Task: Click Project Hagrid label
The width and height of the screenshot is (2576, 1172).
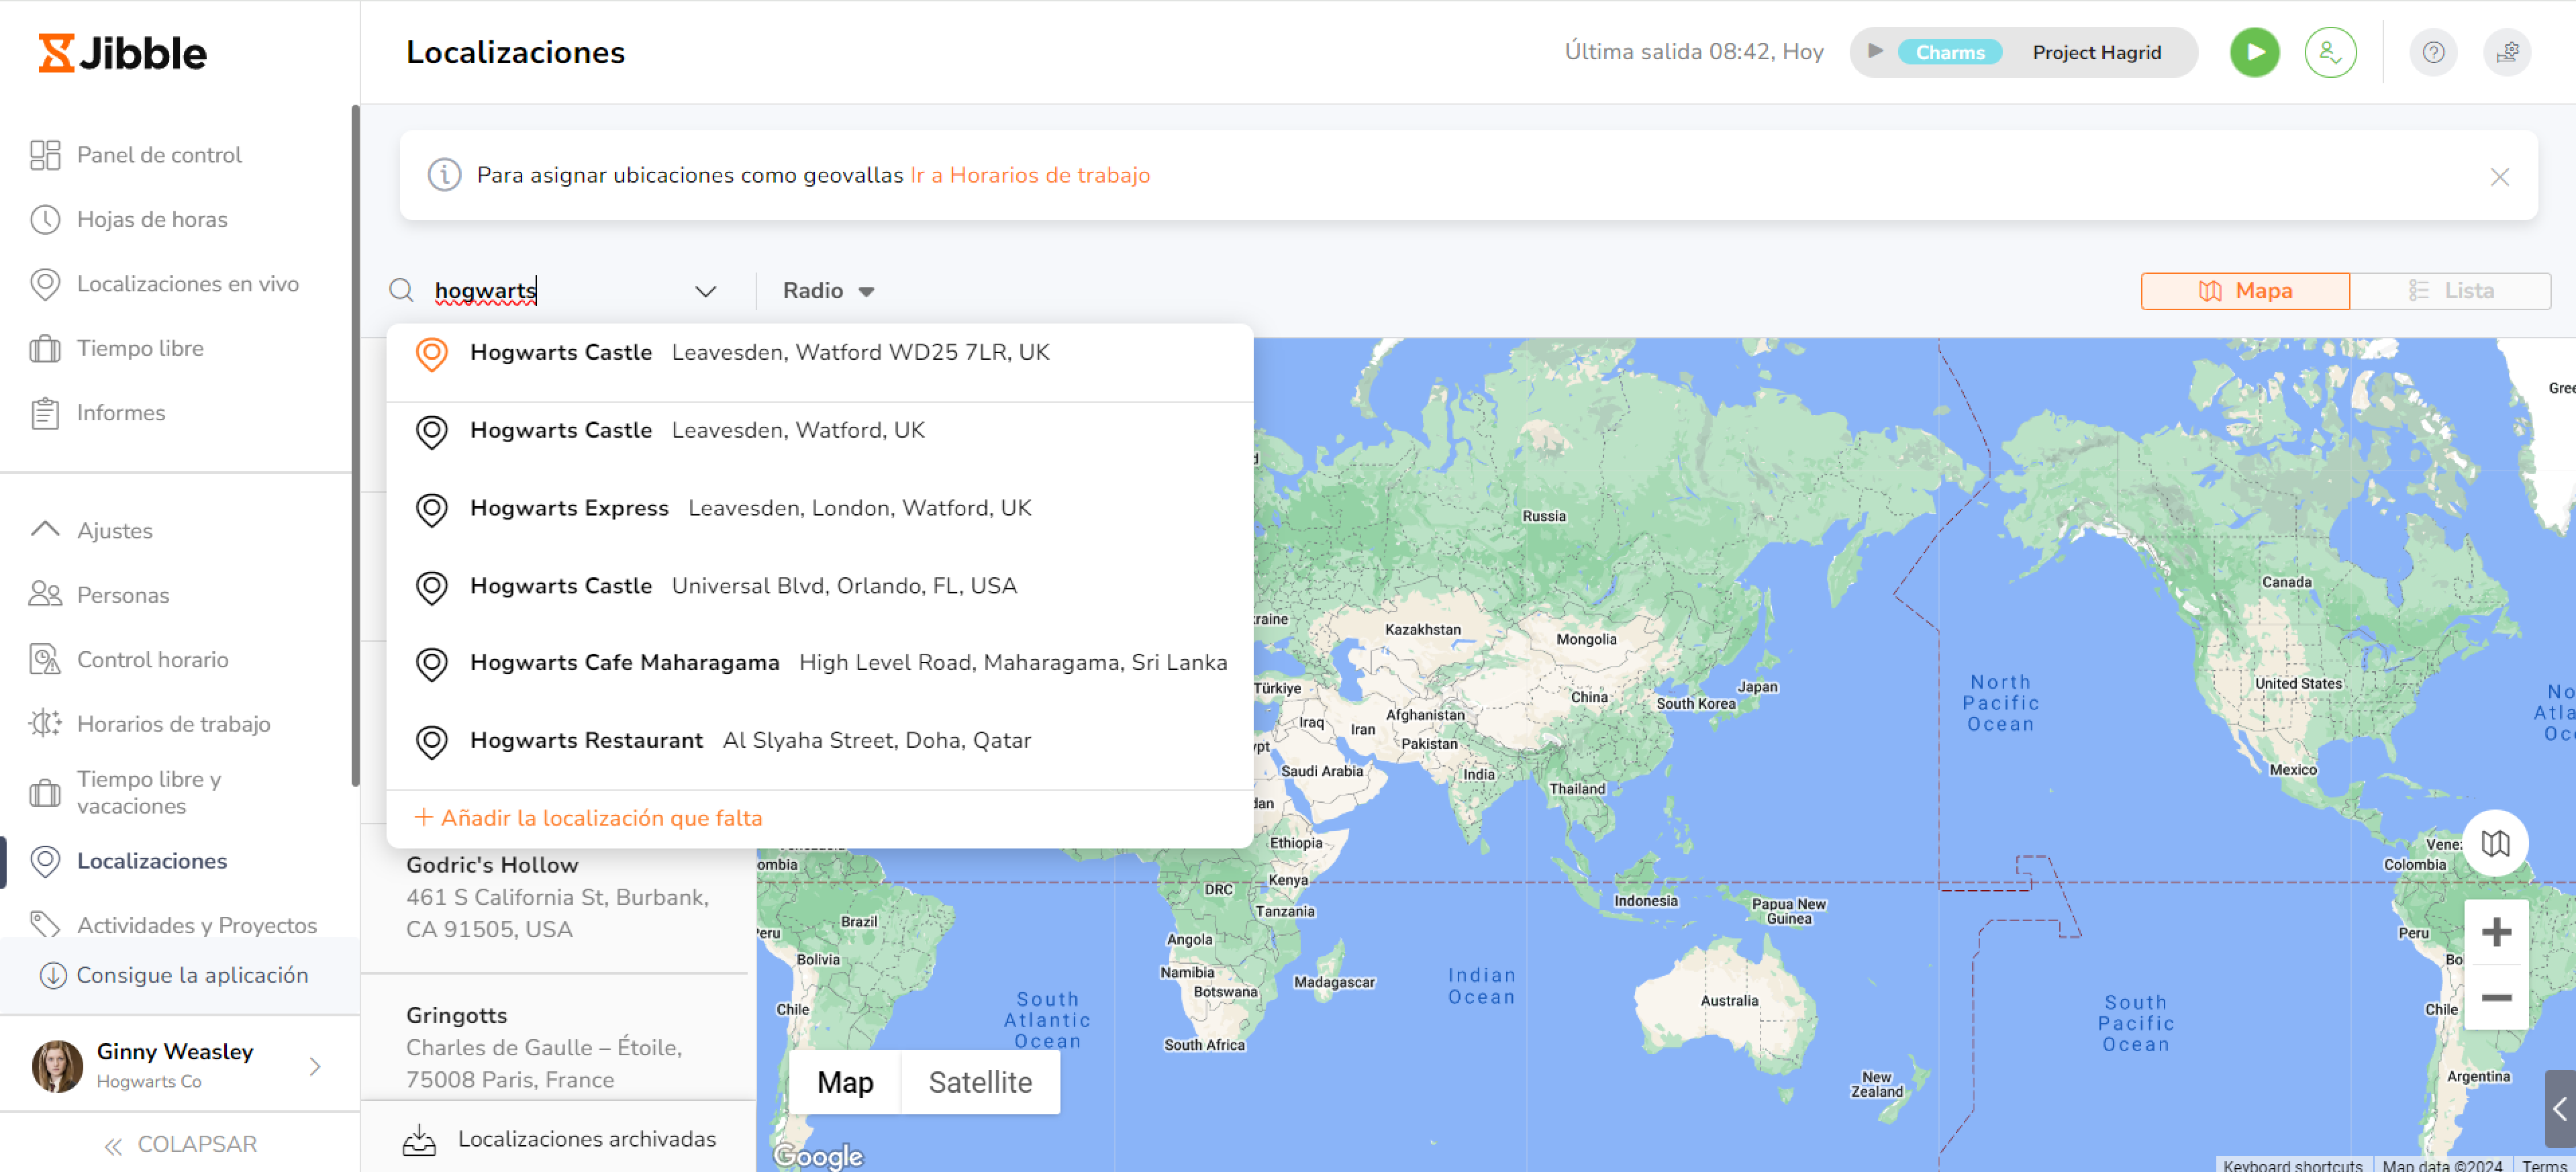Action: tap(2096, 52)
